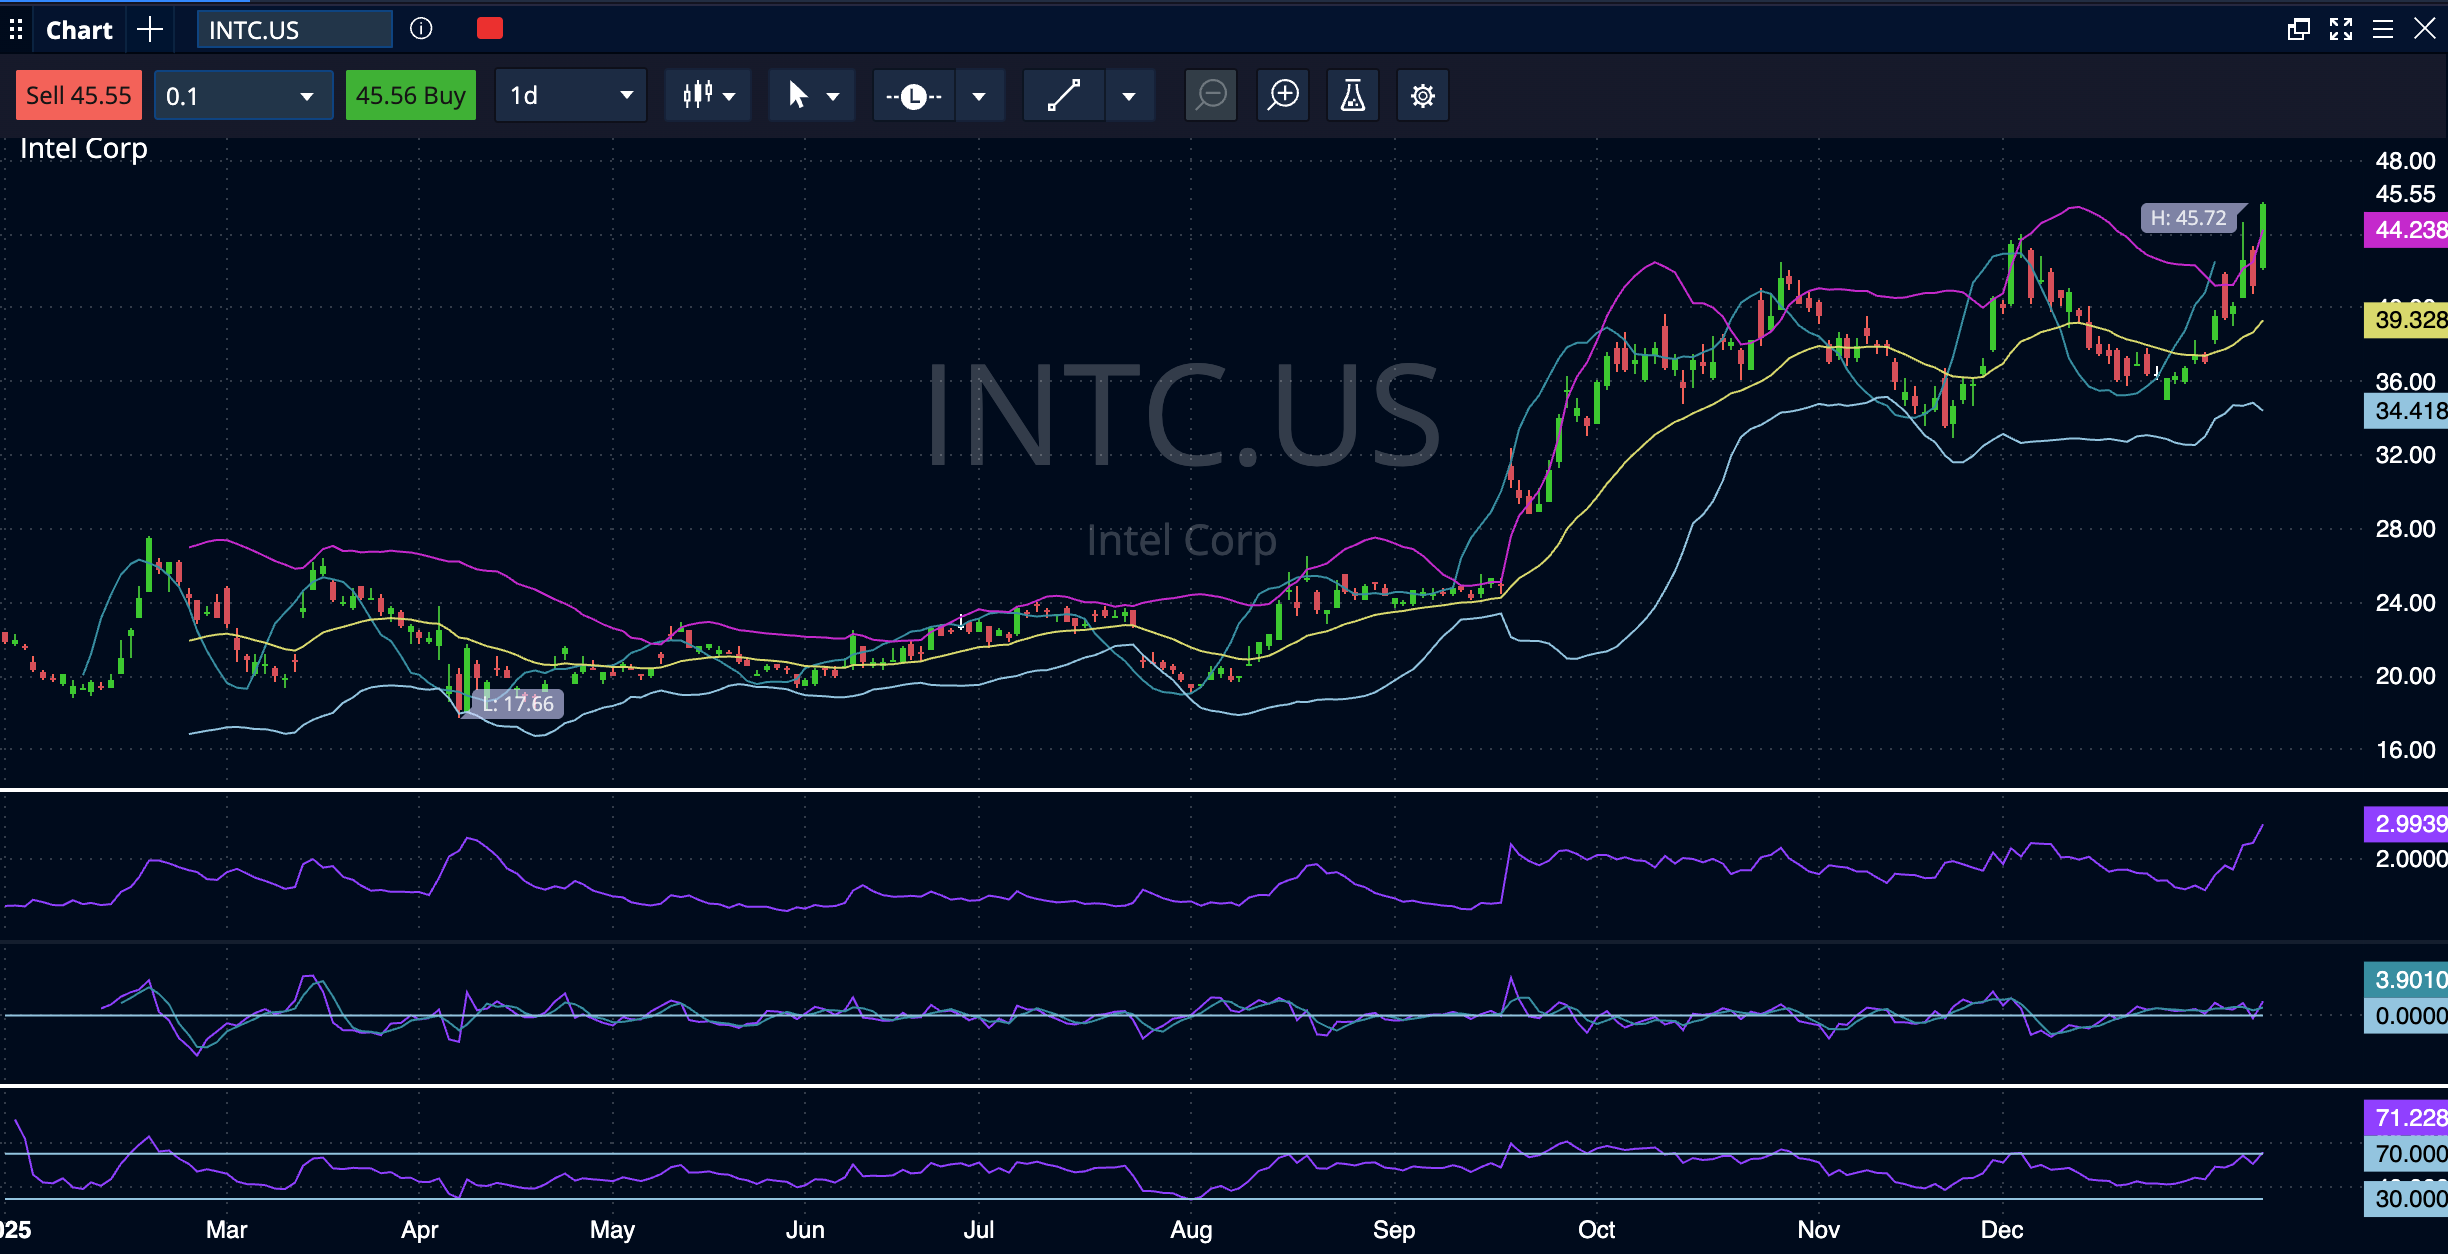
Task: Click the INTC.US symbol input field
Action: click(x=294, y=30)
